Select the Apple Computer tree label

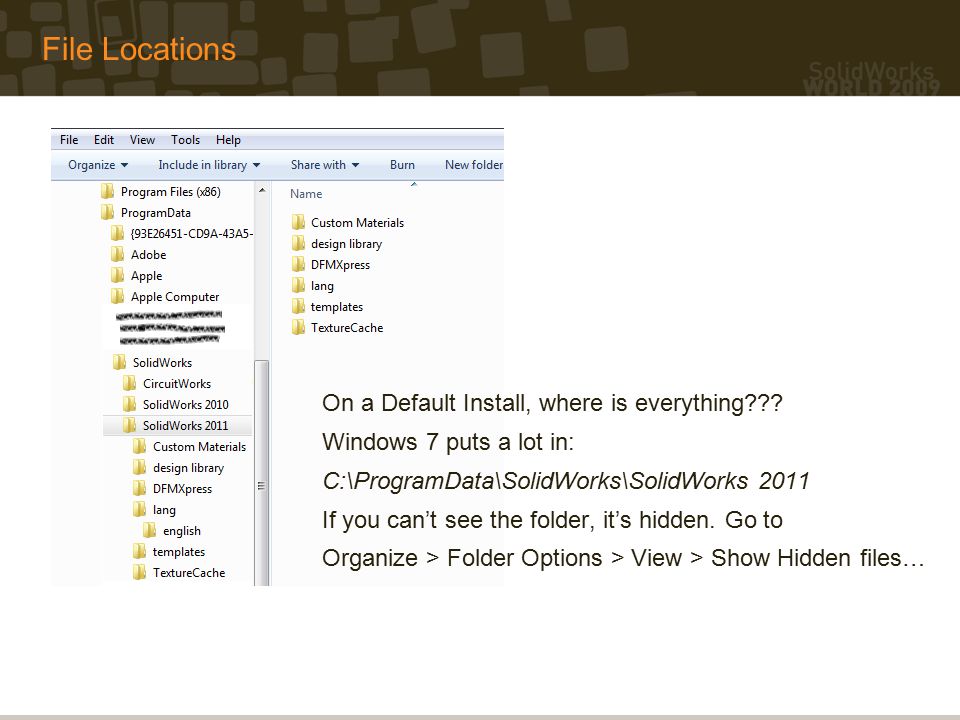click(x=175, y=297)
